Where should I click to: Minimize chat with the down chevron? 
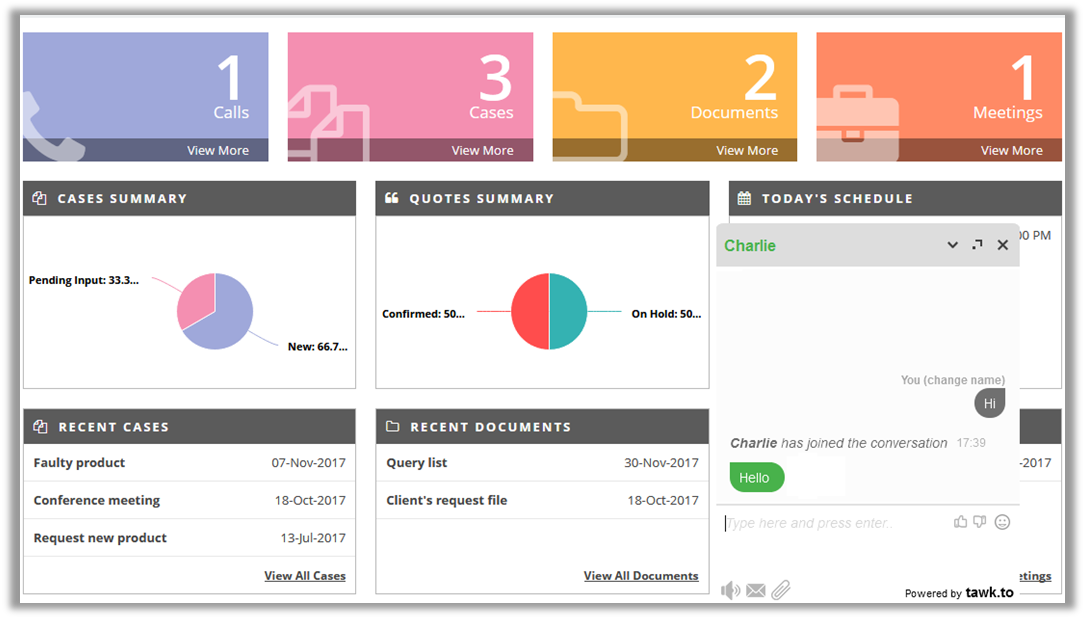952,245
